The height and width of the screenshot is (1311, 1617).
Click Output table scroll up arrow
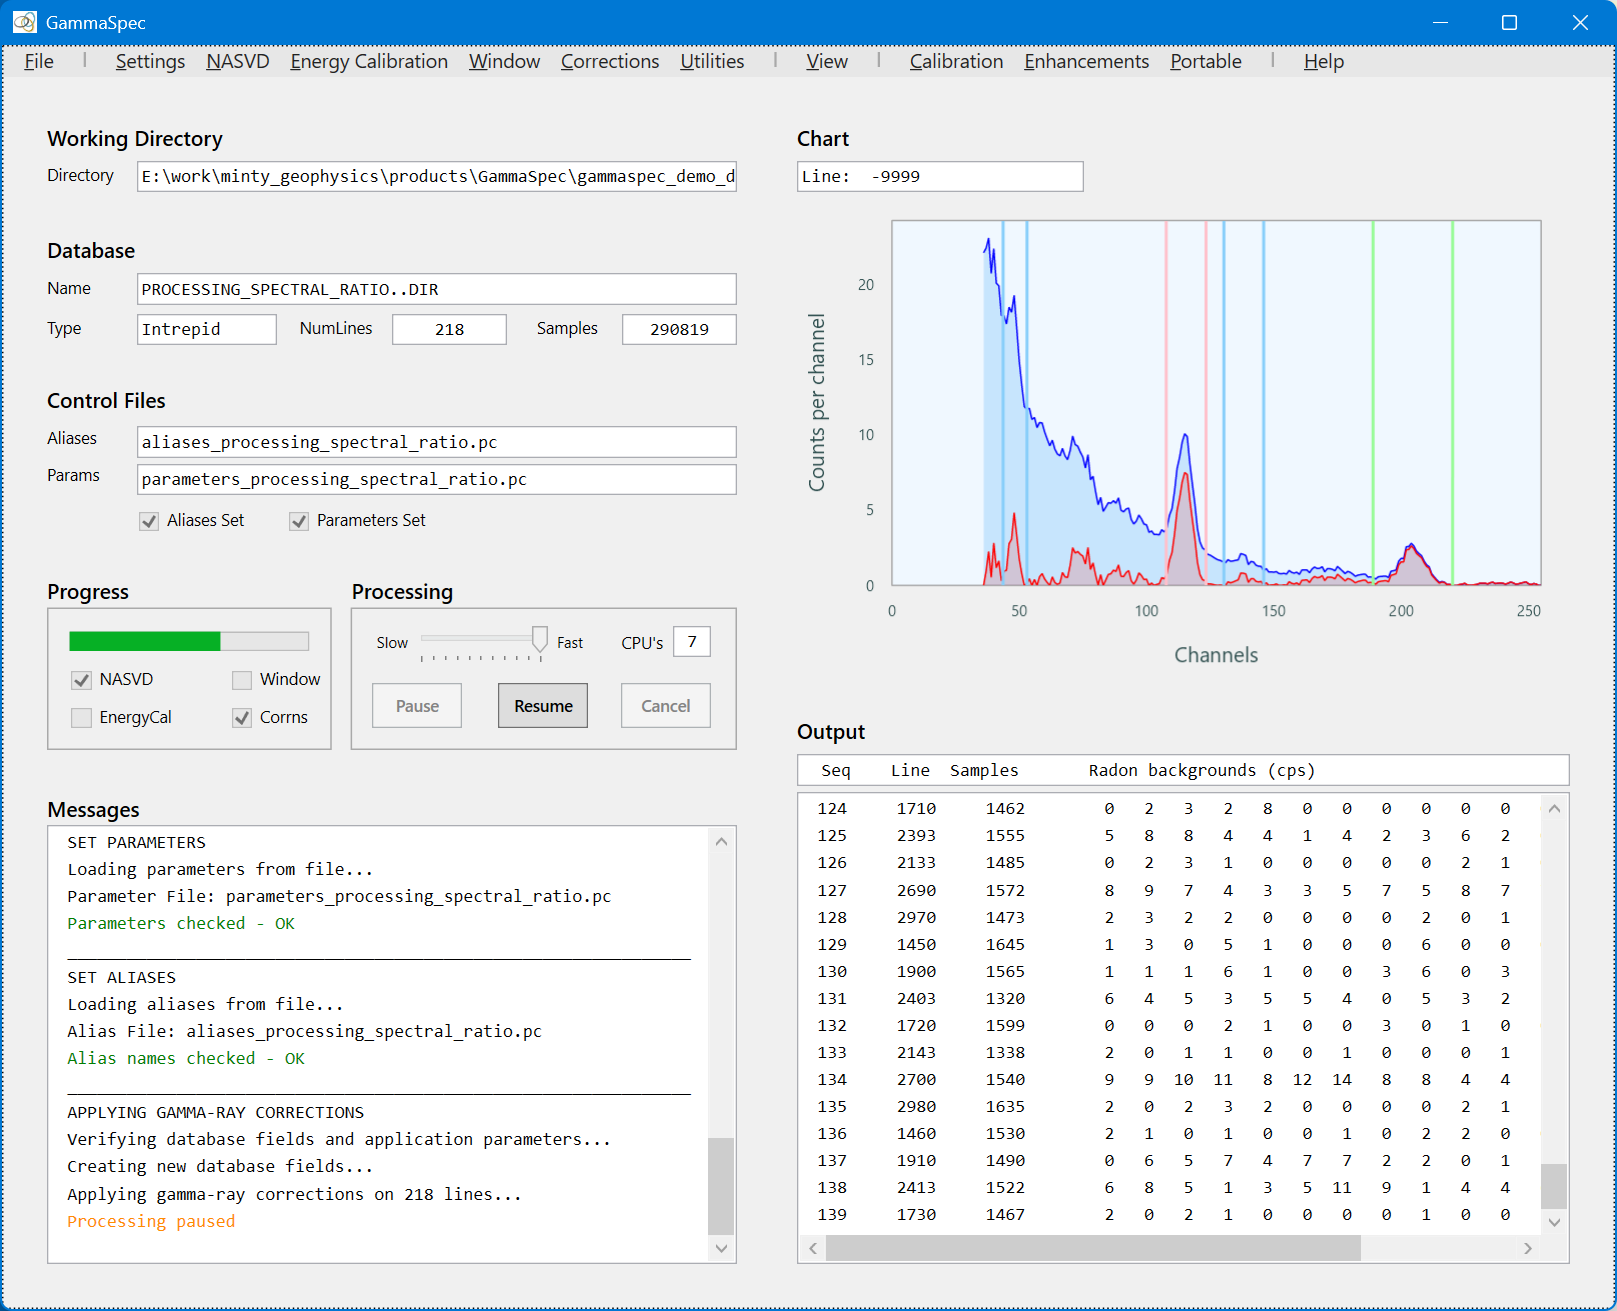[x=1554, y=808]
